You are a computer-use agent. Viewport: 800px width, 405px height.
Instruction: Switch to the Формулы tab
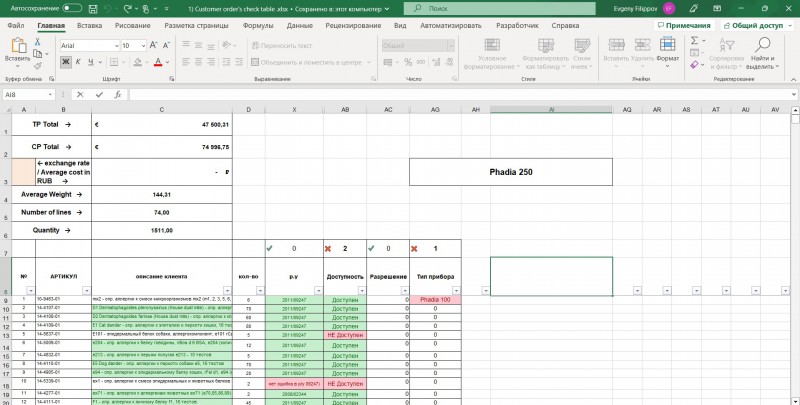tap(258, 26)
